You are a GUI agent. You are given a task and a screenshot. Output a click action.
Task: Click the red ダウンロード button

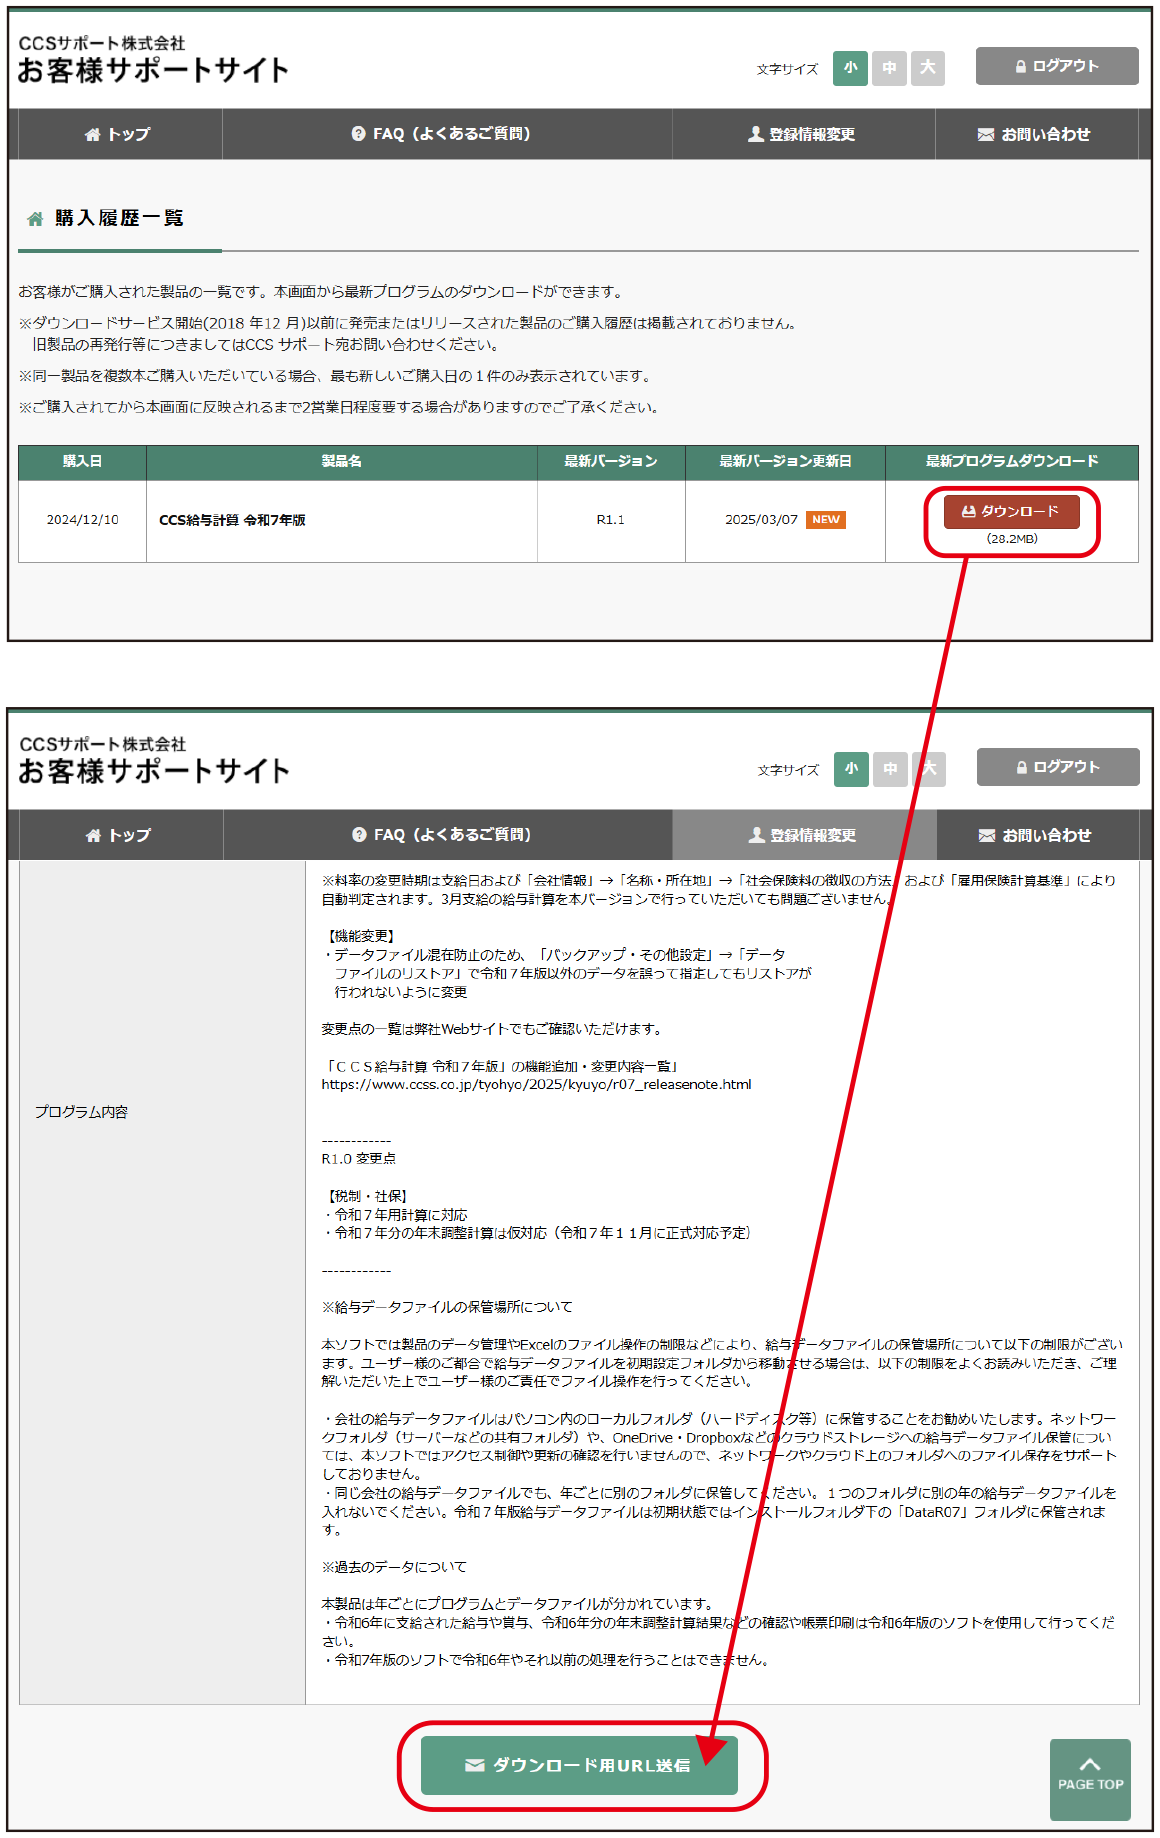[x=1011, y=511]
